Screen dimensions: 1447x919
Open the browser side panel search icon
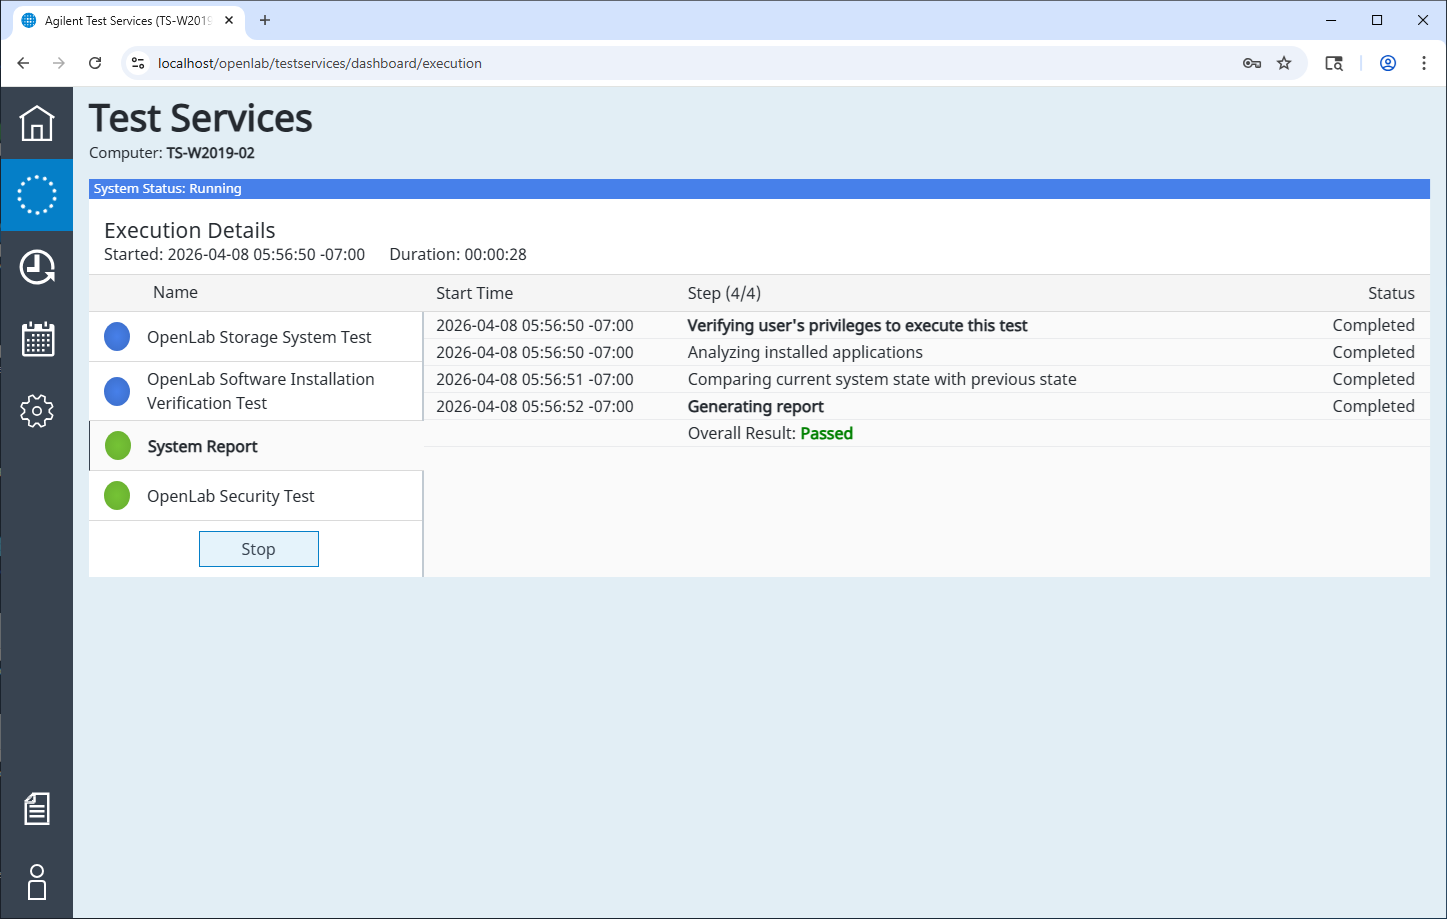tap(1334, 63)
